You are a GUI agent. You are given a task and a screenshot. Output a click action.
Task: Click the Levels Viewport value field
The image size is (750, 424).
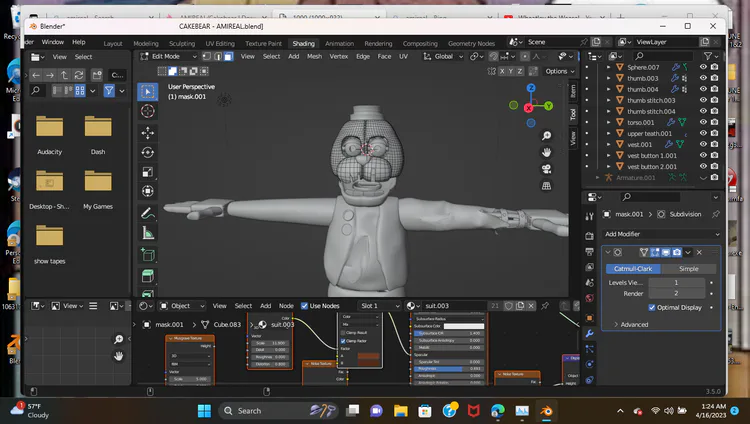[676, 282]
